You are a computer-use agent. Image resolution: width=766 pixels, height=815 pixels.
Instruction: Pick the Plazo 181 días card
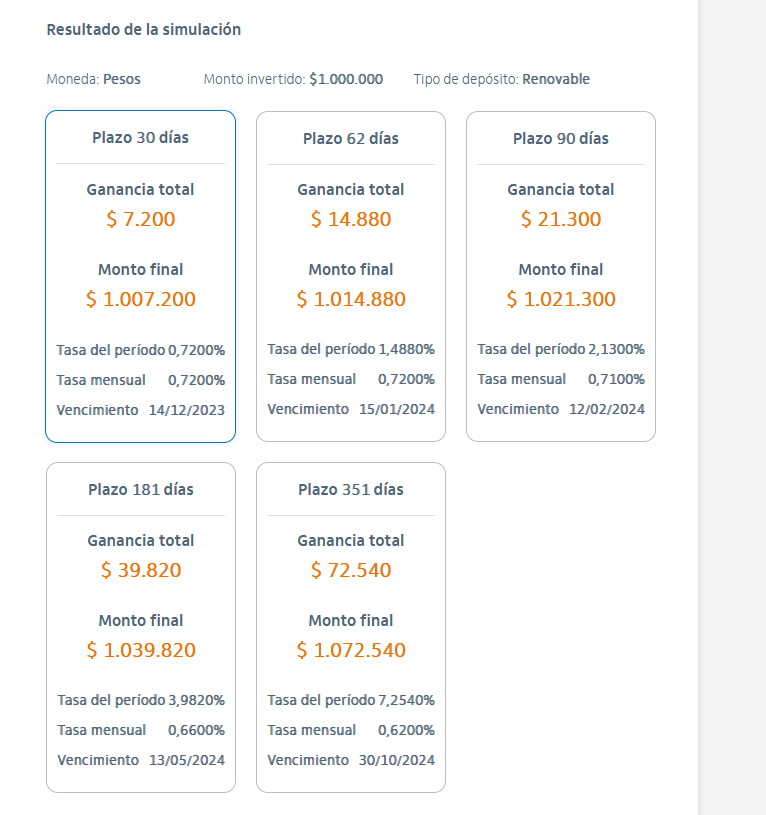pyautogui.click(x=140, y=490)
